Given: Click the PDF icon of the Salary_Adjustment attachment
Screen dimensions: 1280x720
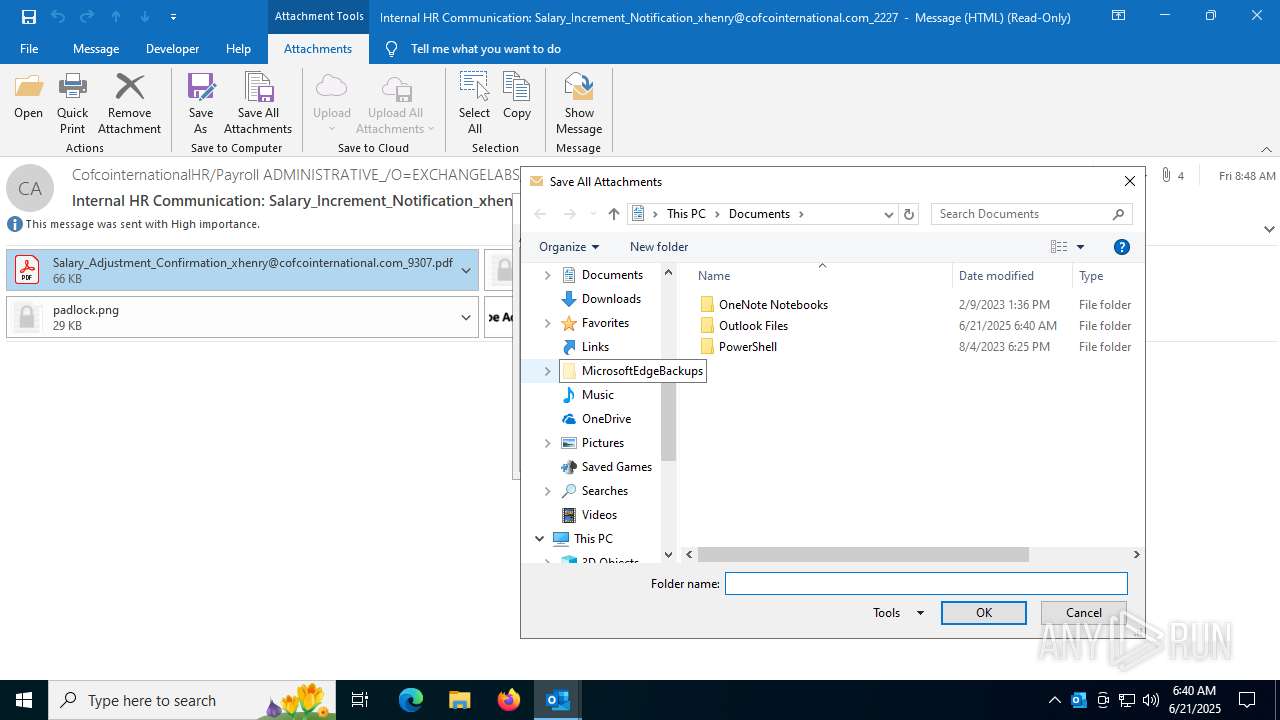Looking at the screenshot, I should point(26,270).
